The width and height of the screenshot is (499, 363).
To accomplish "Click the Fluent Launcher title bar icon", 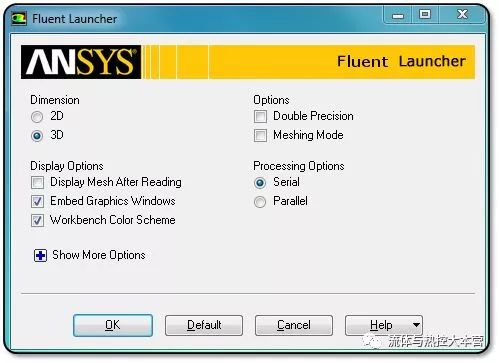I will coord(19,18).
